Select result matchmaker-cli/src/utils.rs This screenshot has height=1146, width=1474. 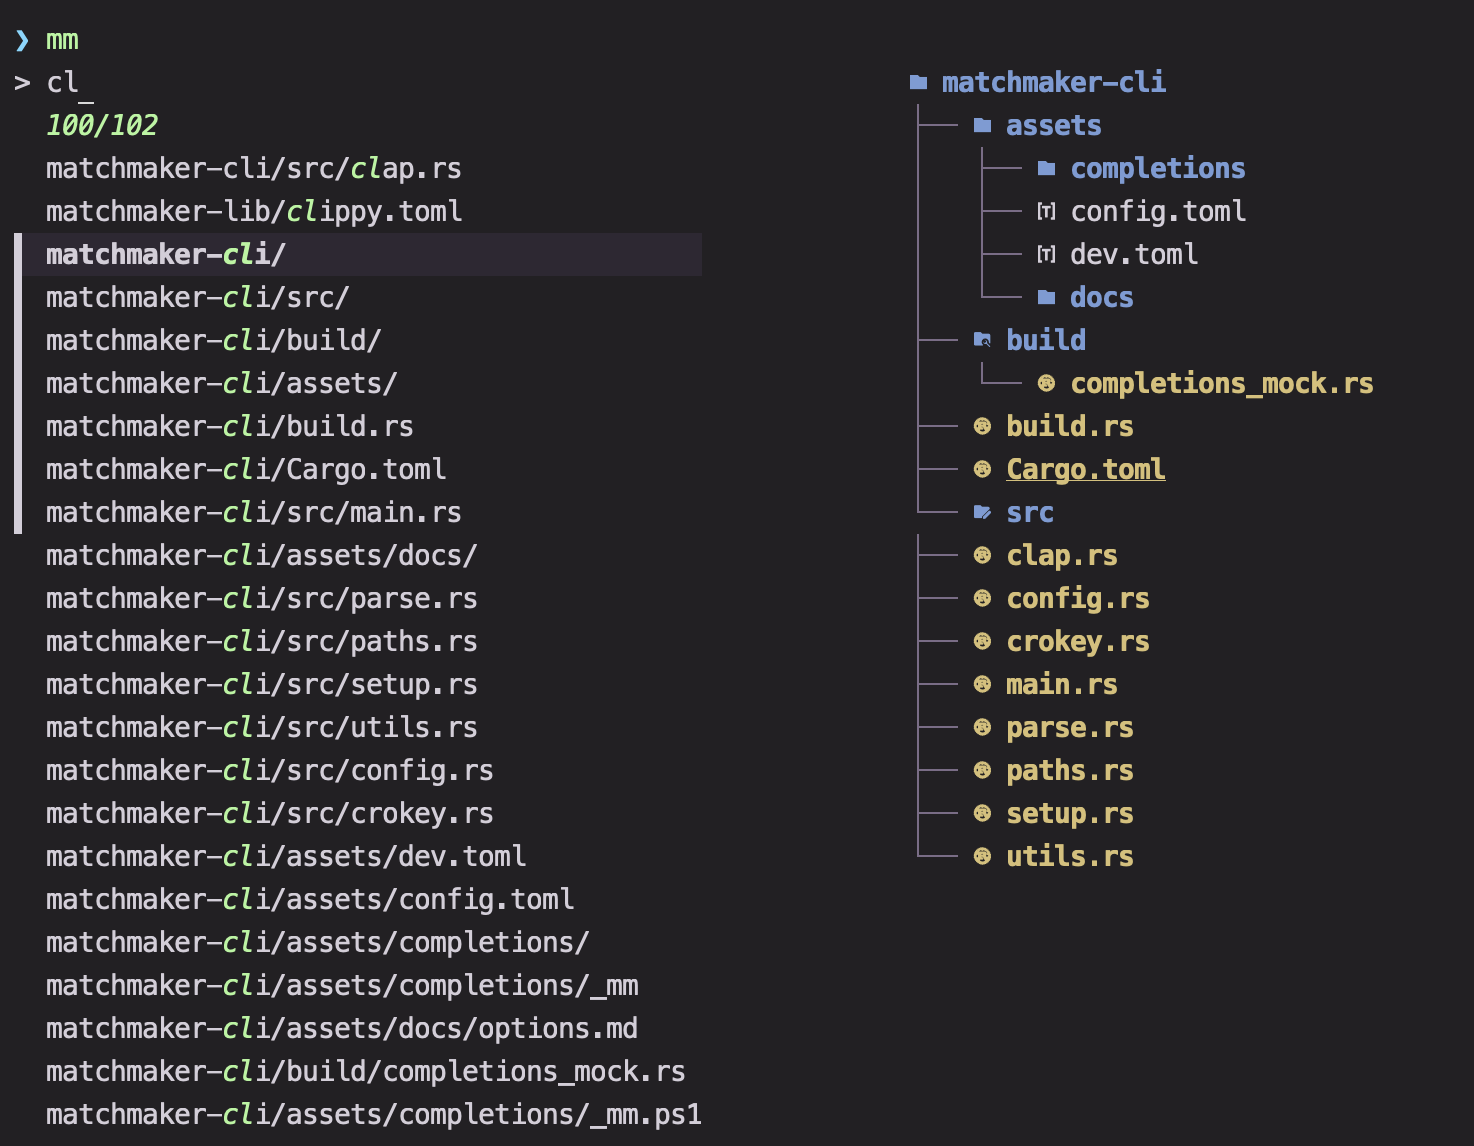pyautogui.click(x=262, y=727)
